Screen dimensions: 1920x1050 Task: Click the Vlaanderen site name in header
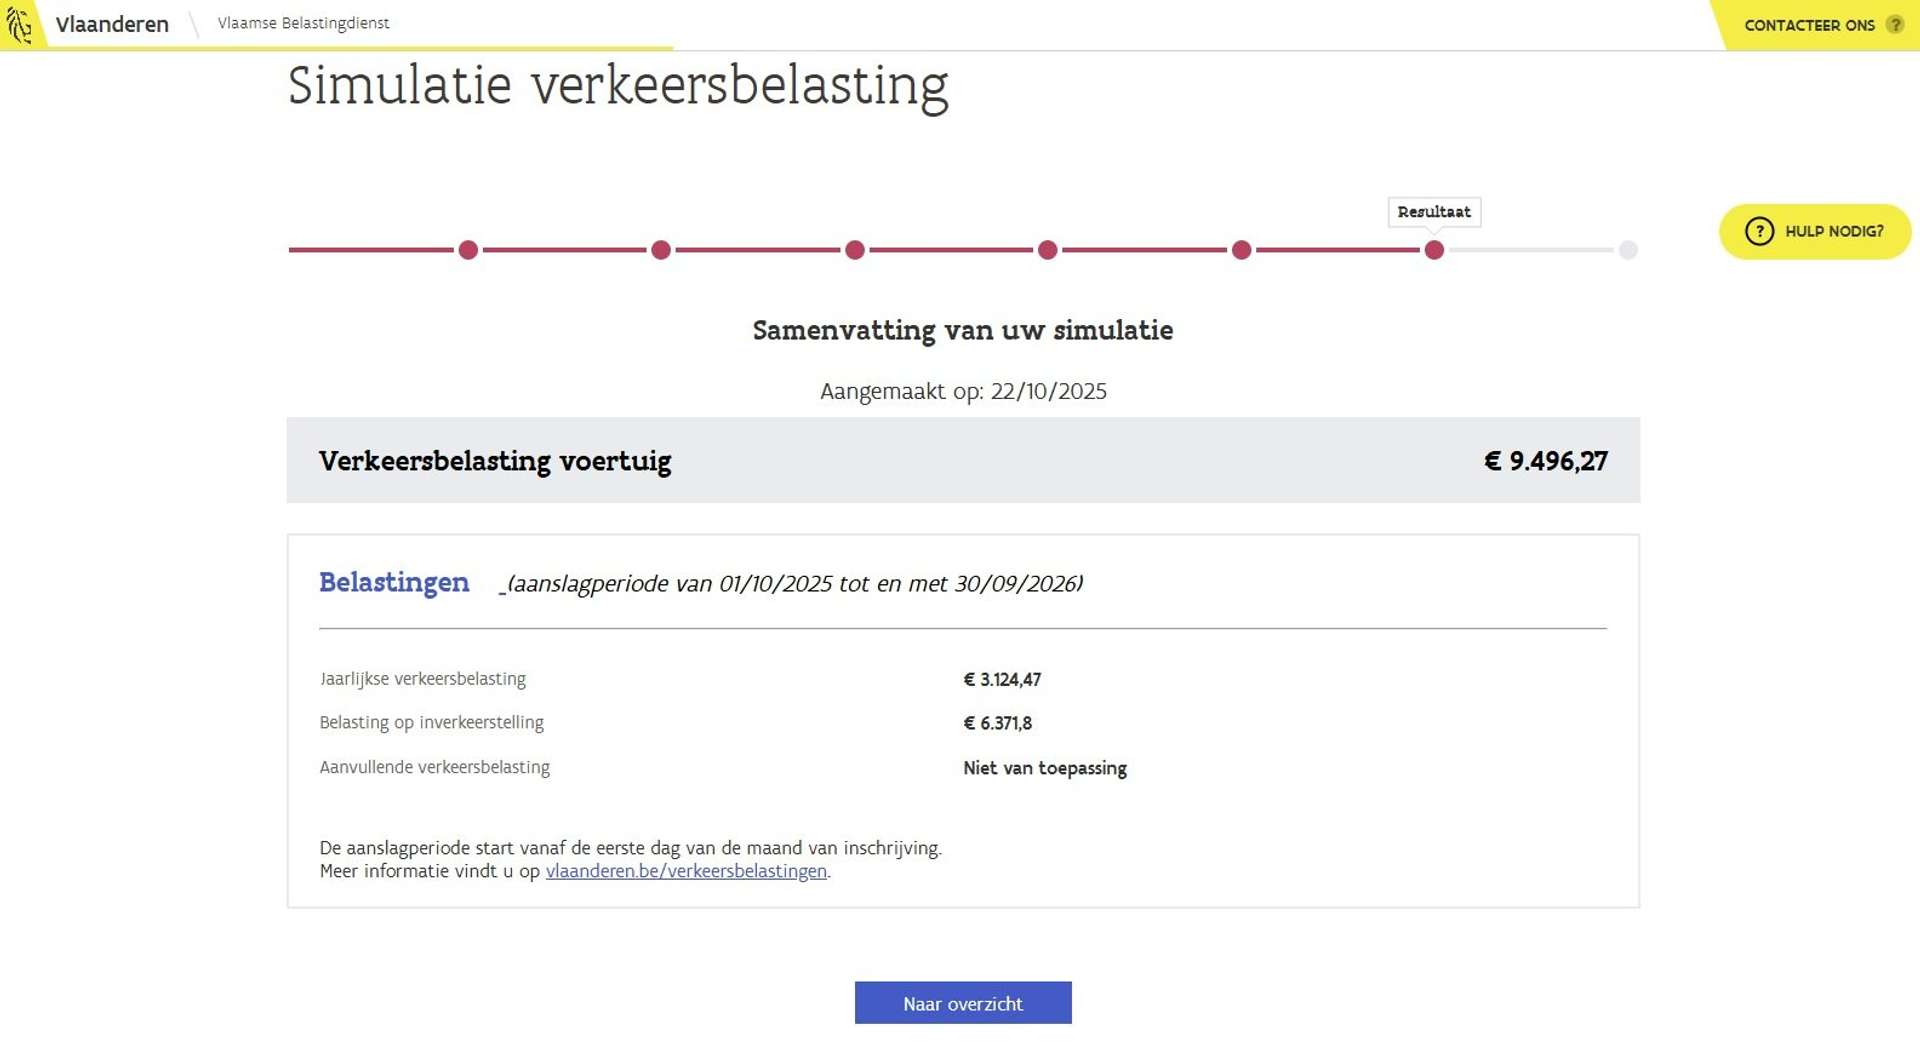(x=112, y=24)
